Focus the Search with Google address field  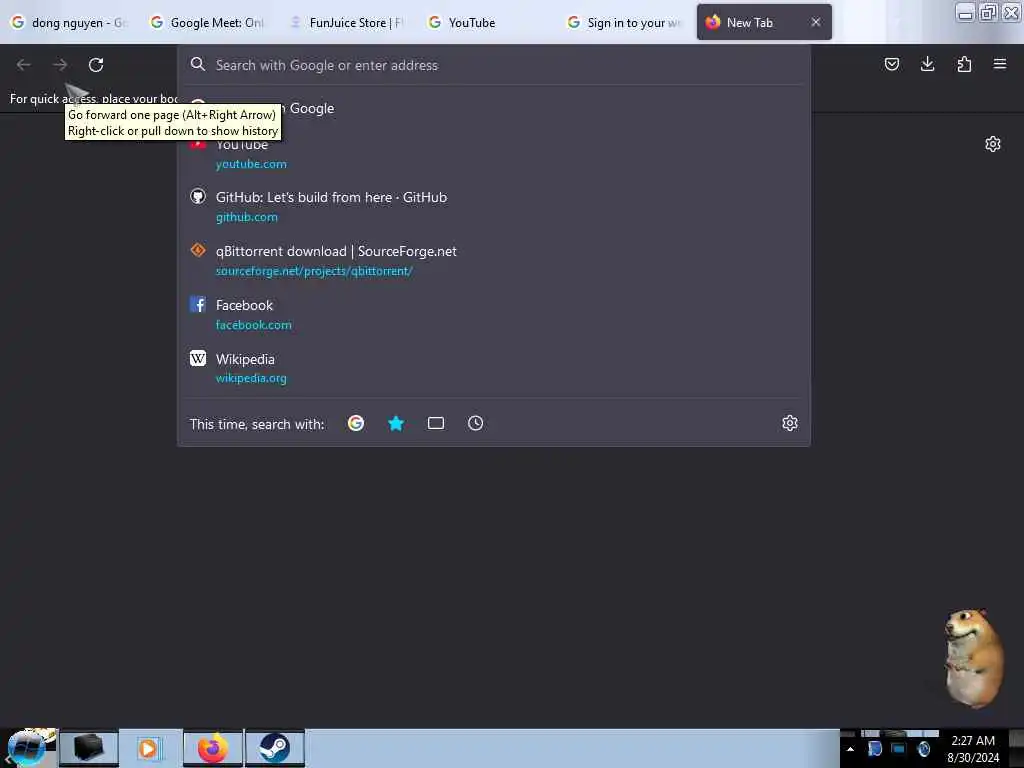(x=493, y=65)
